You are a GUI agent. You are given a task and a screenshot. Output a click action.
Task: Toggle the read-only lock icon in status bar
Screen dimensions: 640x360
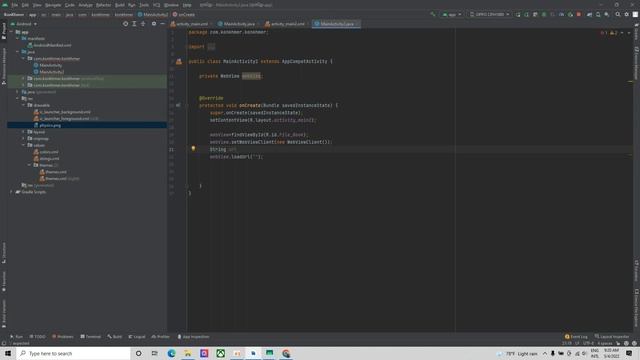[618, 343]
